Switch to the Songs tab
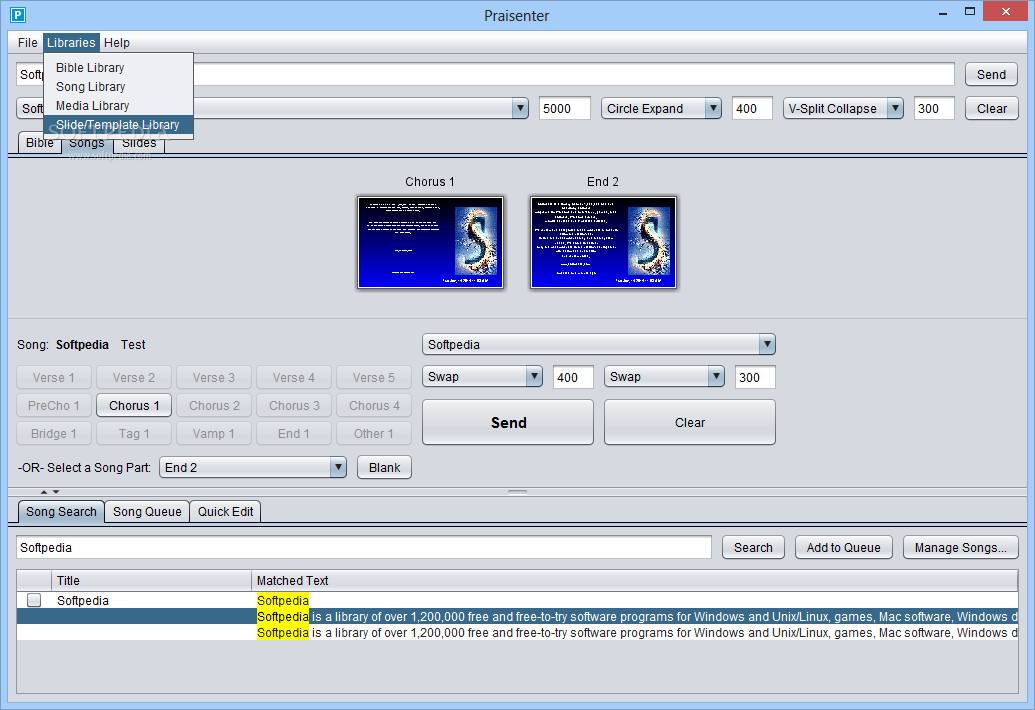The height and width of the screenshot is (710, 1035). [x=86, y=143]
